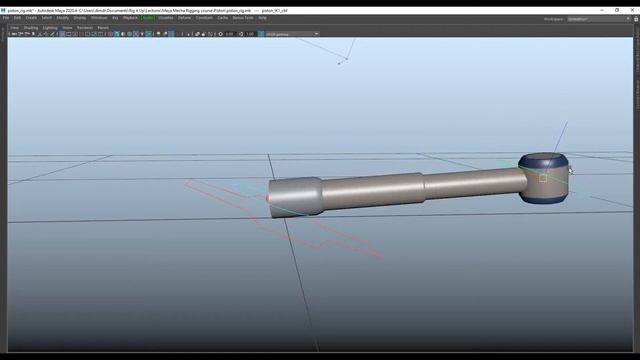Open the viewport panel's View menu

pos(14,28)
